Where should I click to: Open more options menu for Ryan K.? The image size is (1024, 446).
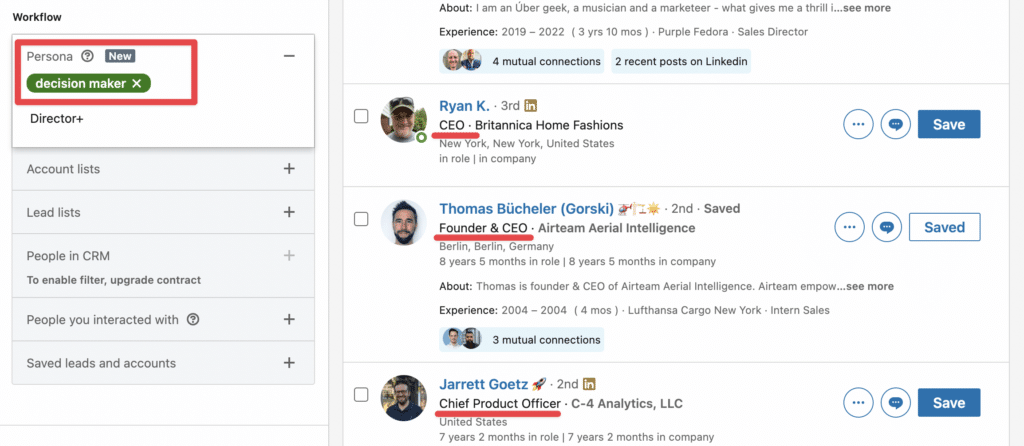[859, 124]
